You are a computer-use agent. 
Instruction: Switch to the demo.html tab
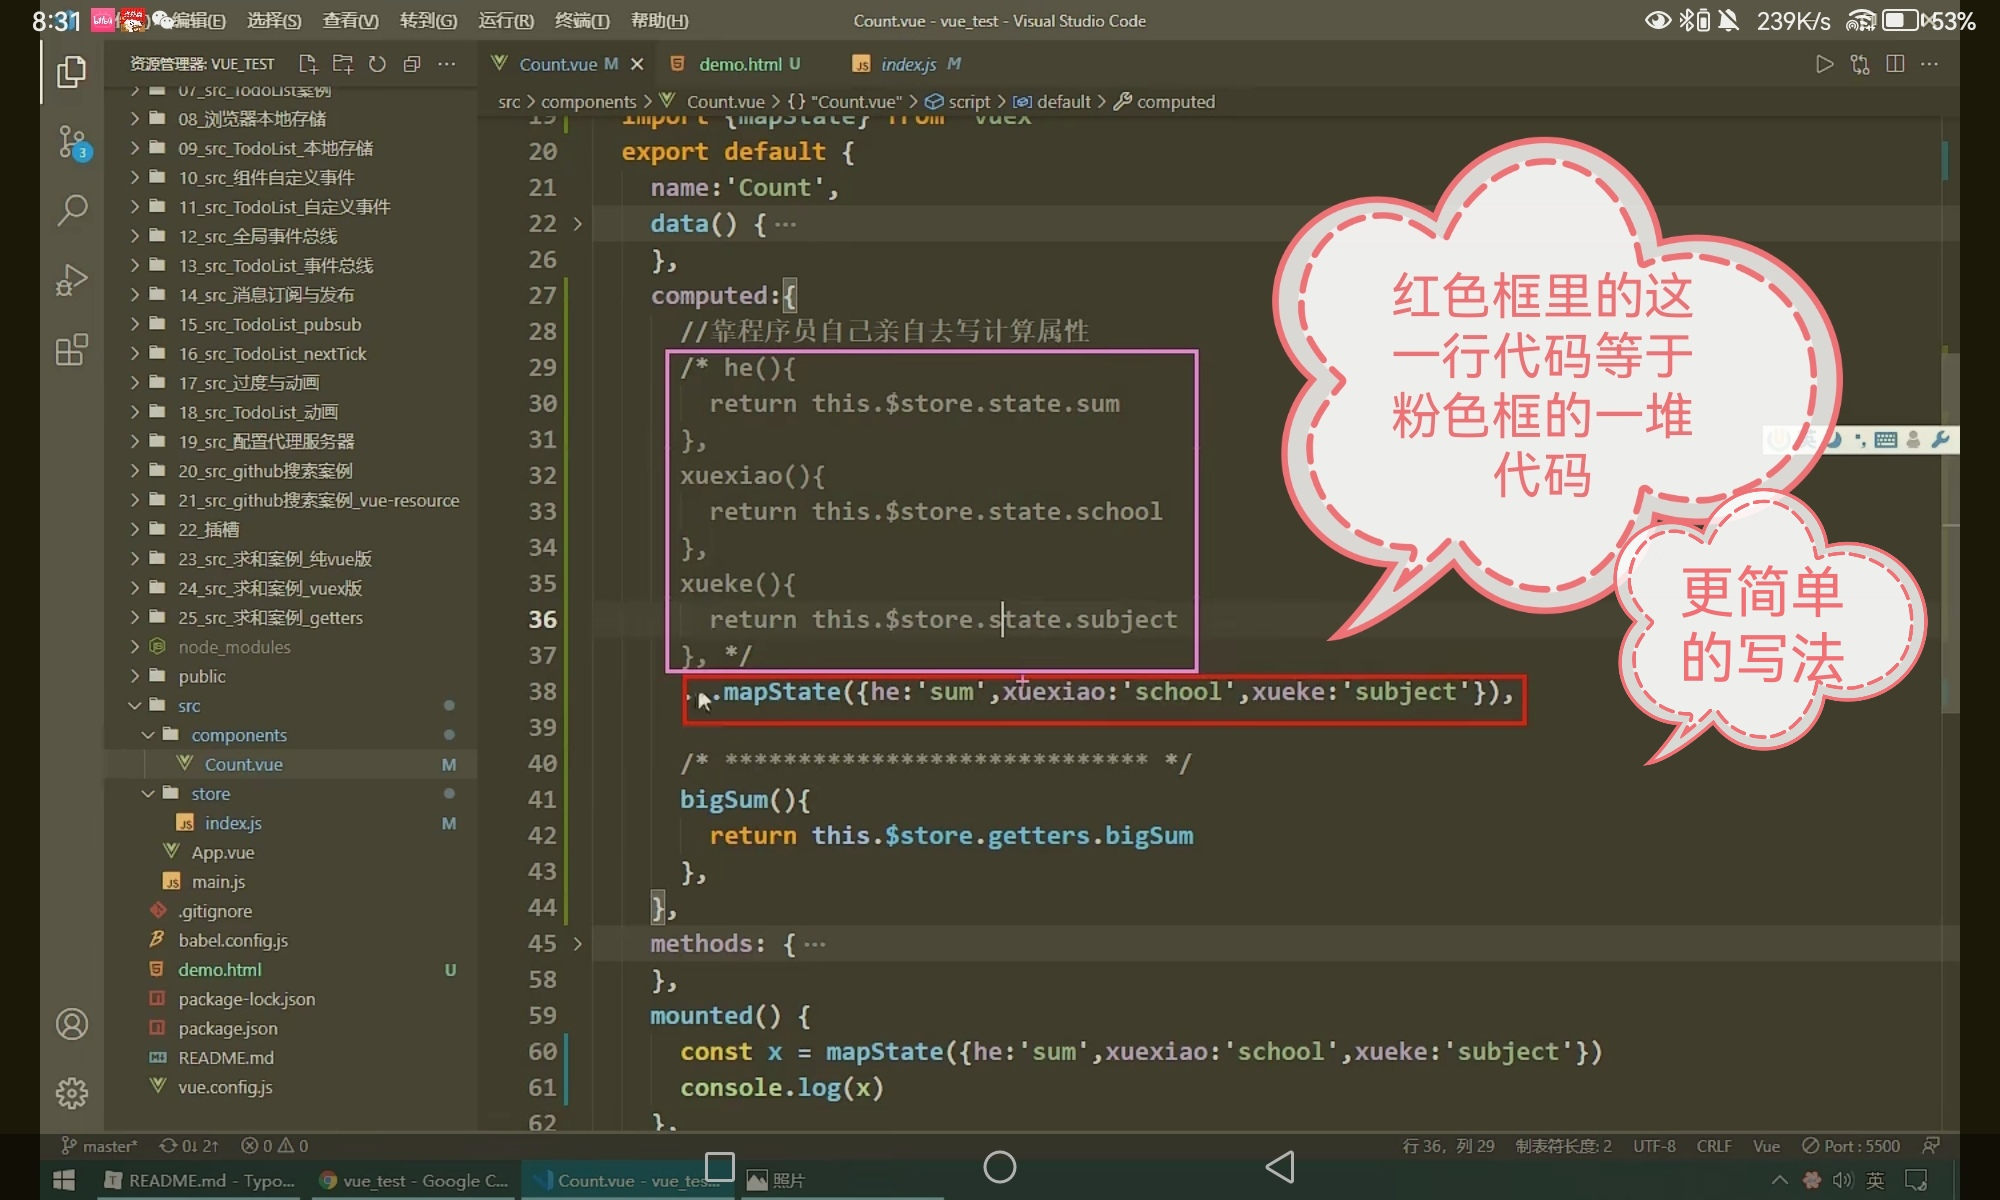pos(739,64)
